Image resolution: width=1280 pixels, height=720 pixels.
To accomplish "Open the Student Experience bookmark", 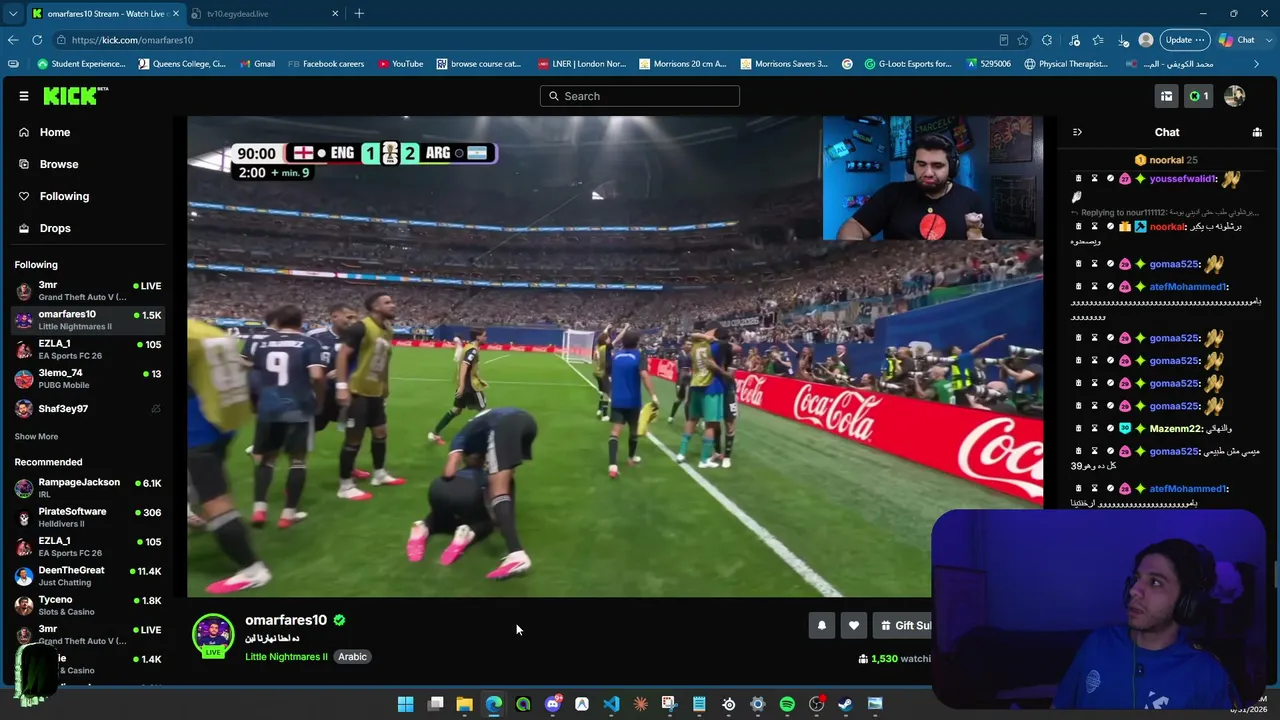I will 81,64.
